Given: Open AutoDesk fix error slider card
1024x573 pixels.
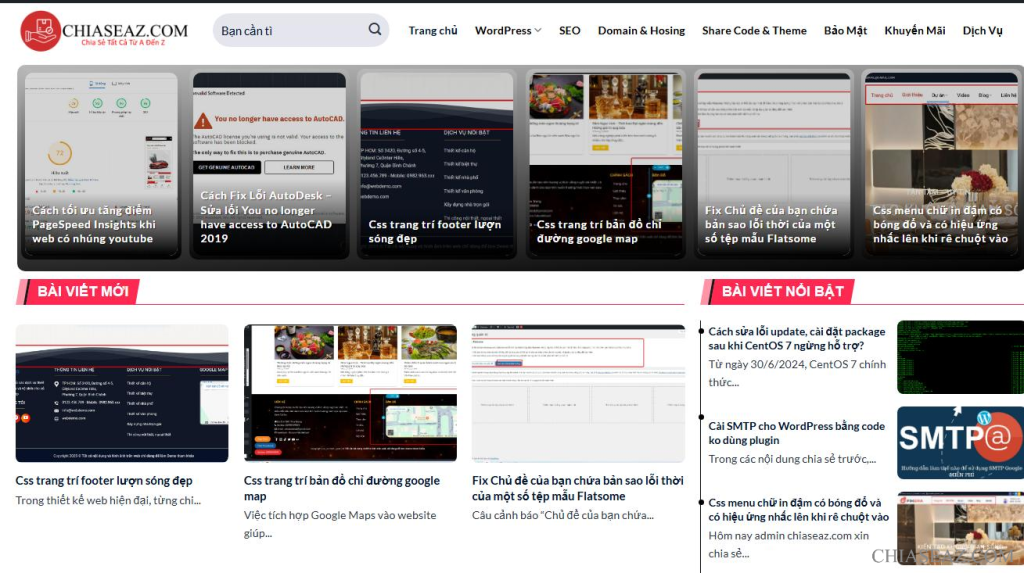Looking at the screenshot, I should click(x=269, y=165).
